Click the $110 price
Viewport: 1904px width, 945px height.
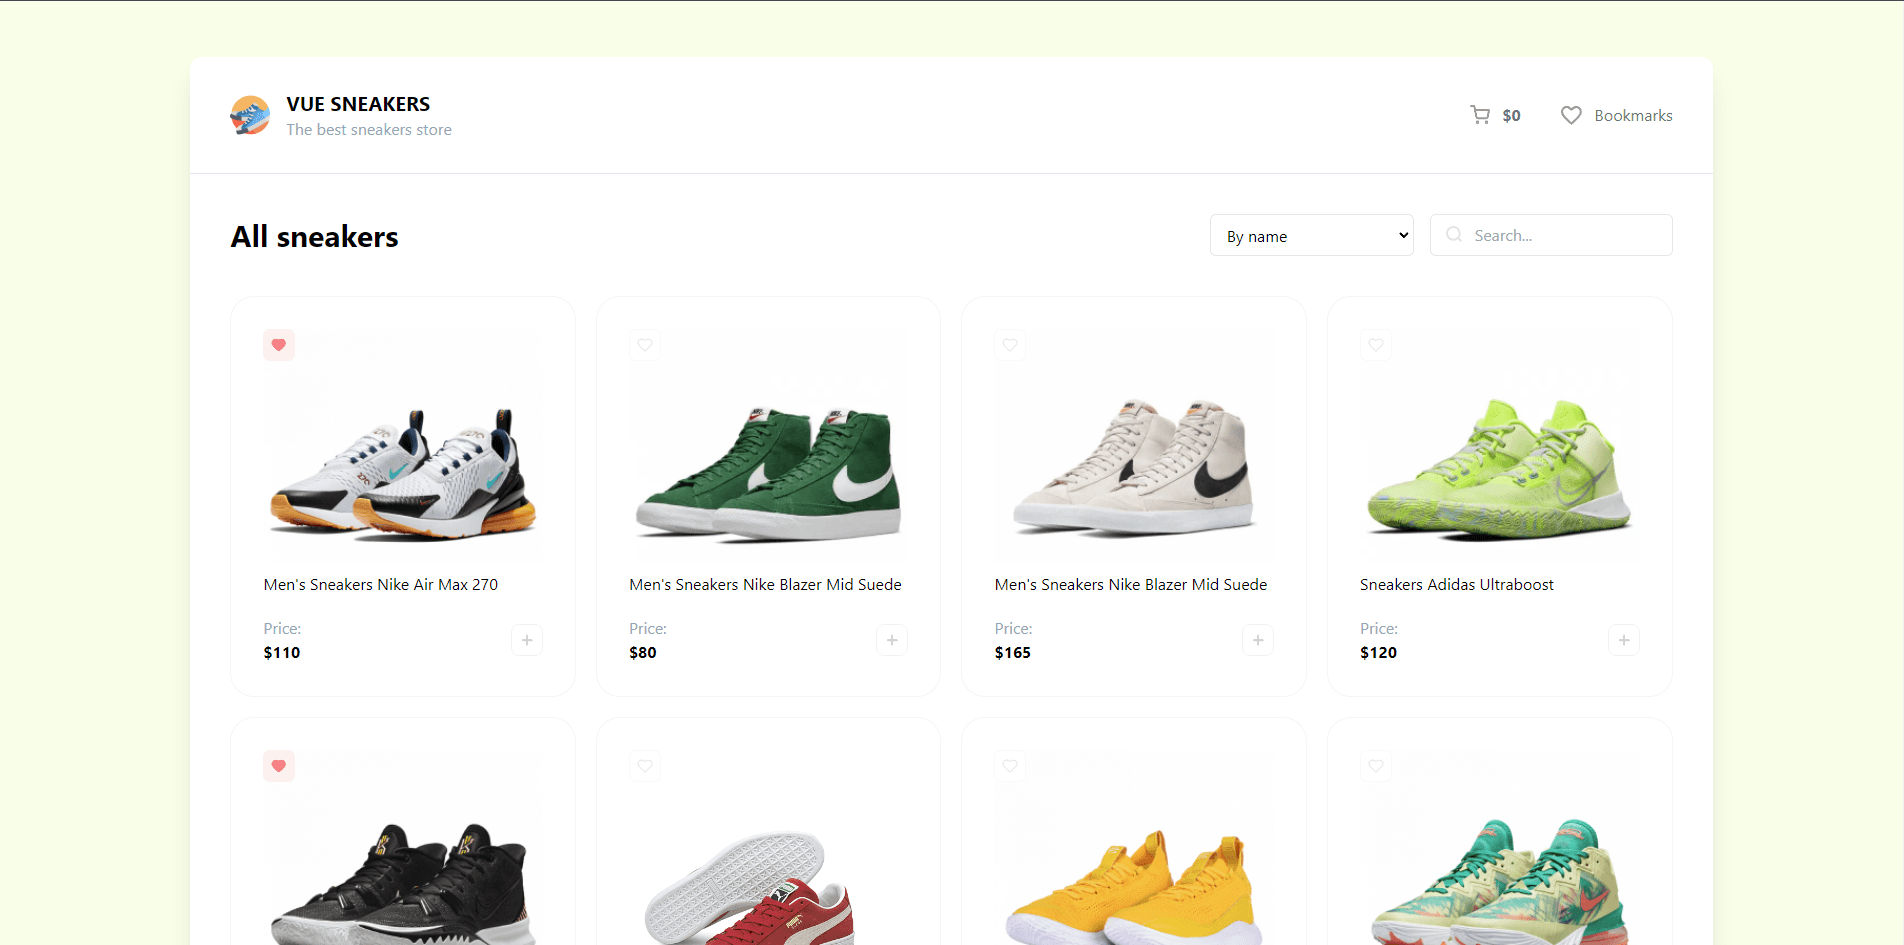coord(282,653)
